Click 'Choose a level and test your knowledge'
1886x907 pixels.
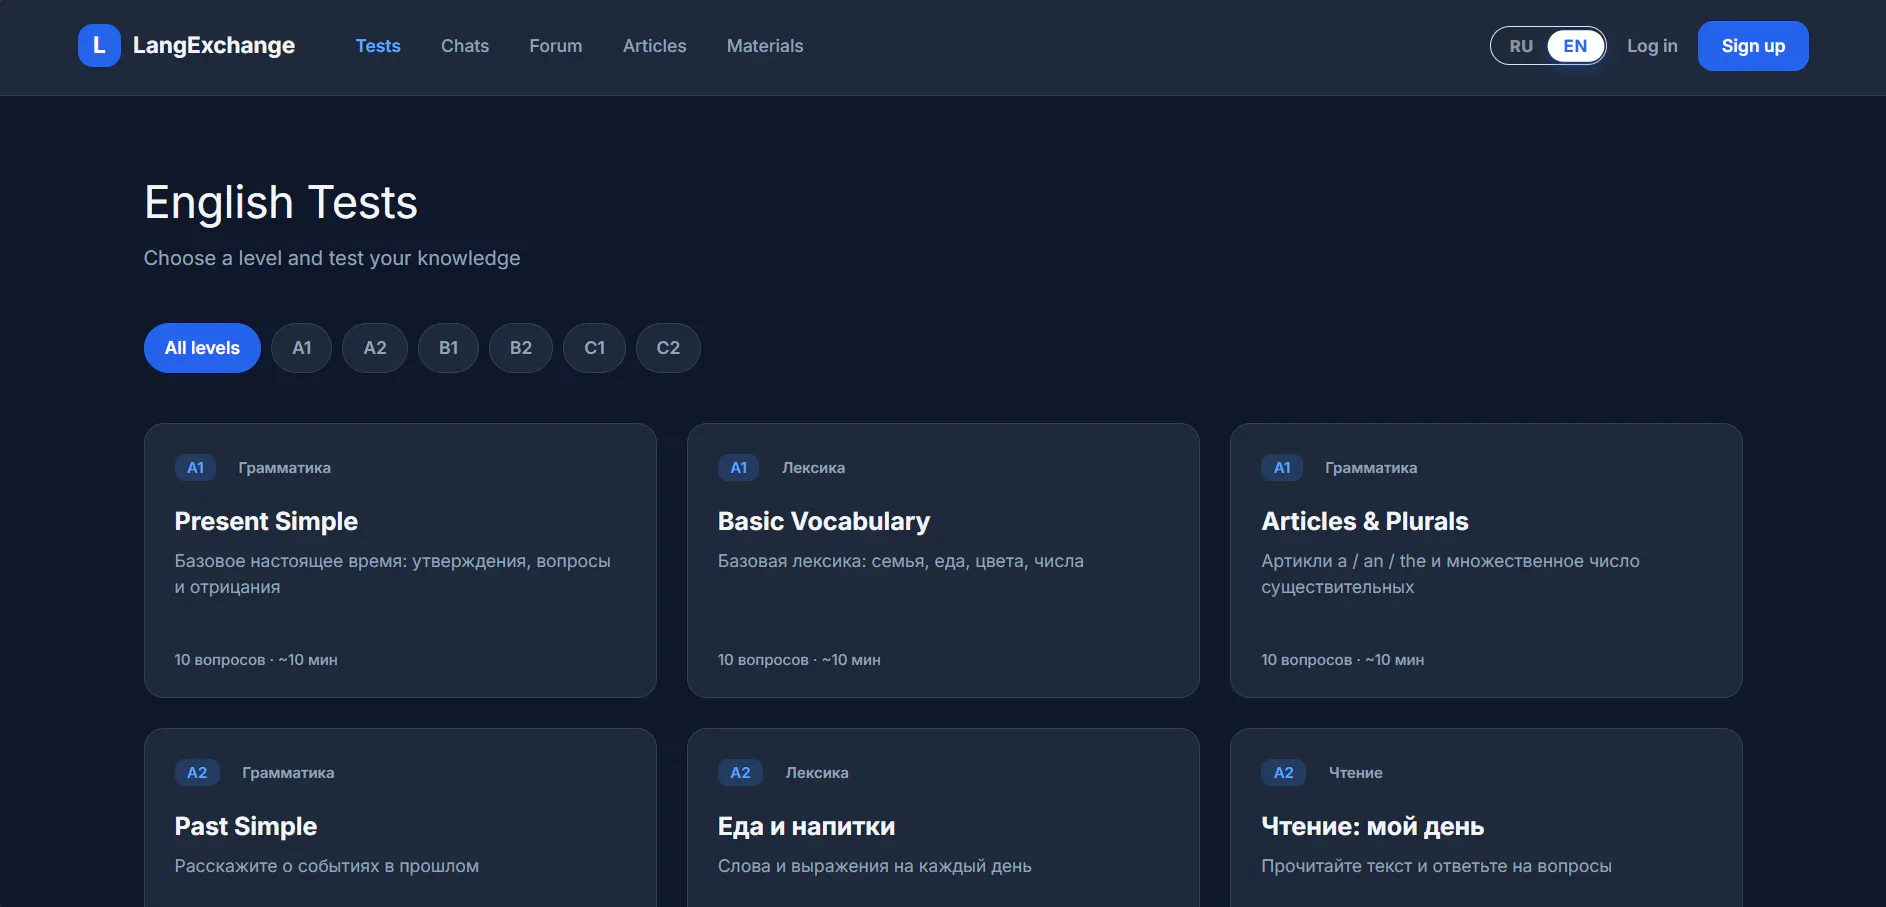[x=332, y=258]
